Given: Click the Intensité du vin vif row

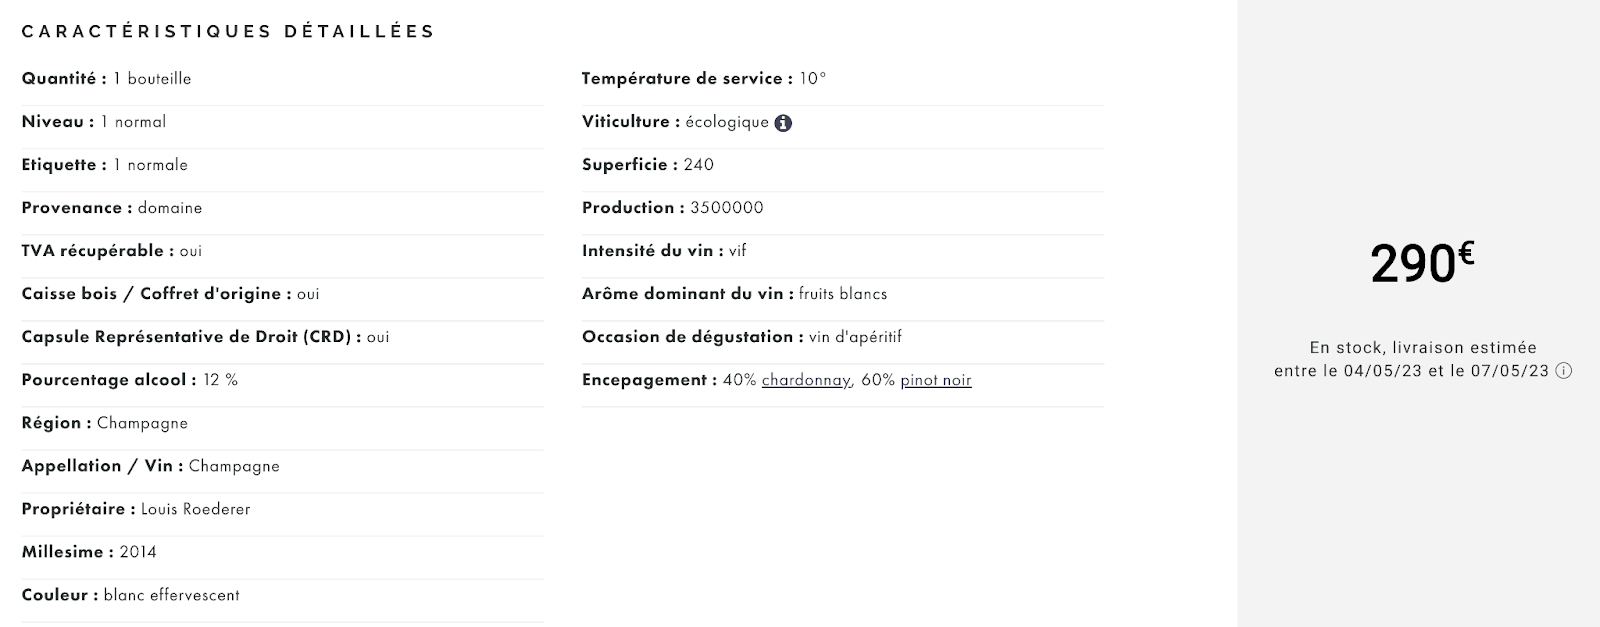Looking at the screenshot, I should (x=843, y=250).
